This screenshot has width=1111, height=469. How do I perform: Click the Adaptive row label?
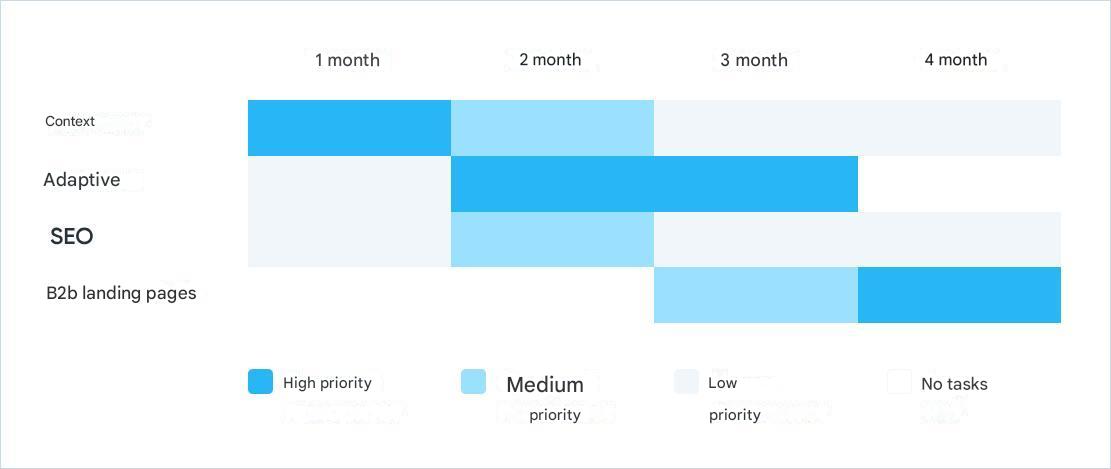click(x=81, y=180)
